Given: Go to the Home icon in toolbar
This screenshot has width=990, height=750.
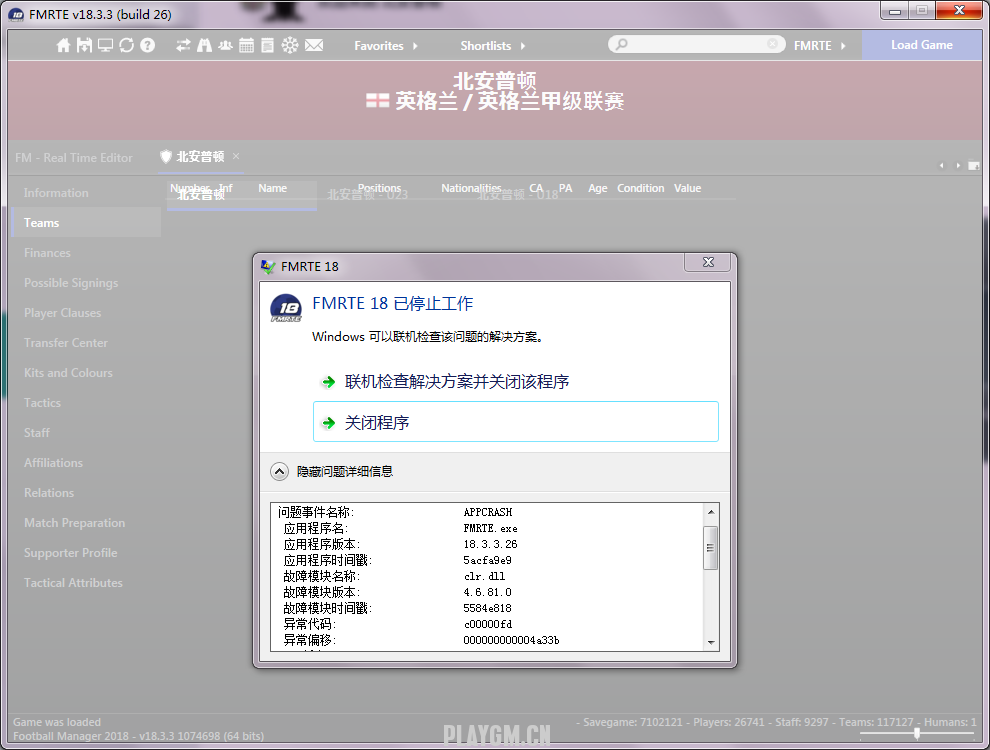Looking at the screenshot, I should 63,45.
